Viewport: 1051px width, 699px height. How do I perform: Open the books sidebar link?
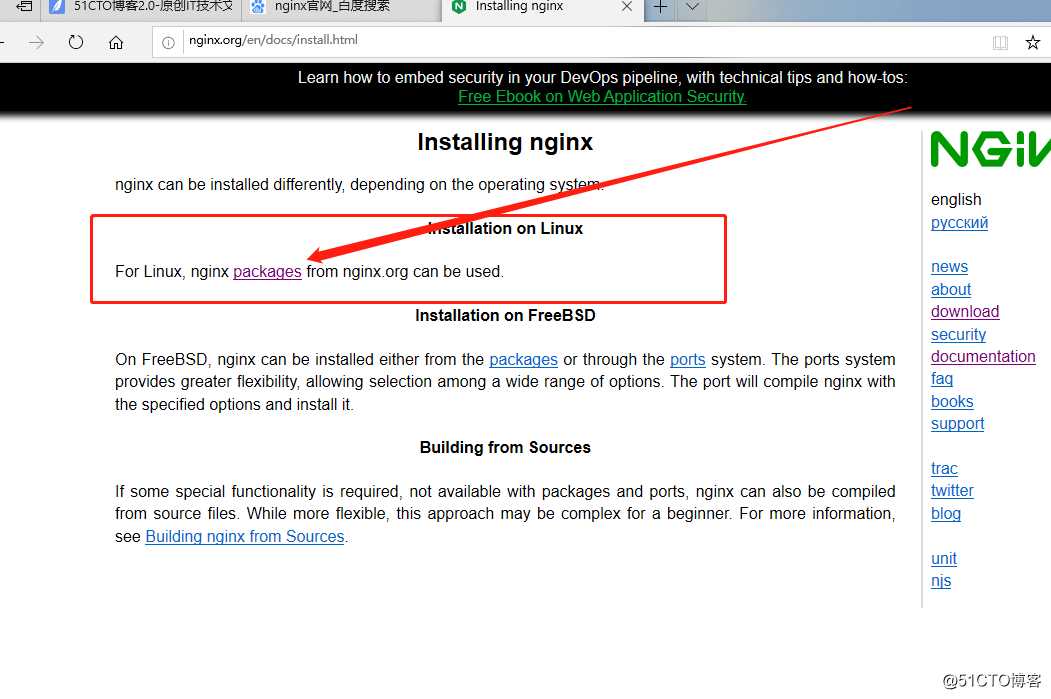tap(952, 401)
